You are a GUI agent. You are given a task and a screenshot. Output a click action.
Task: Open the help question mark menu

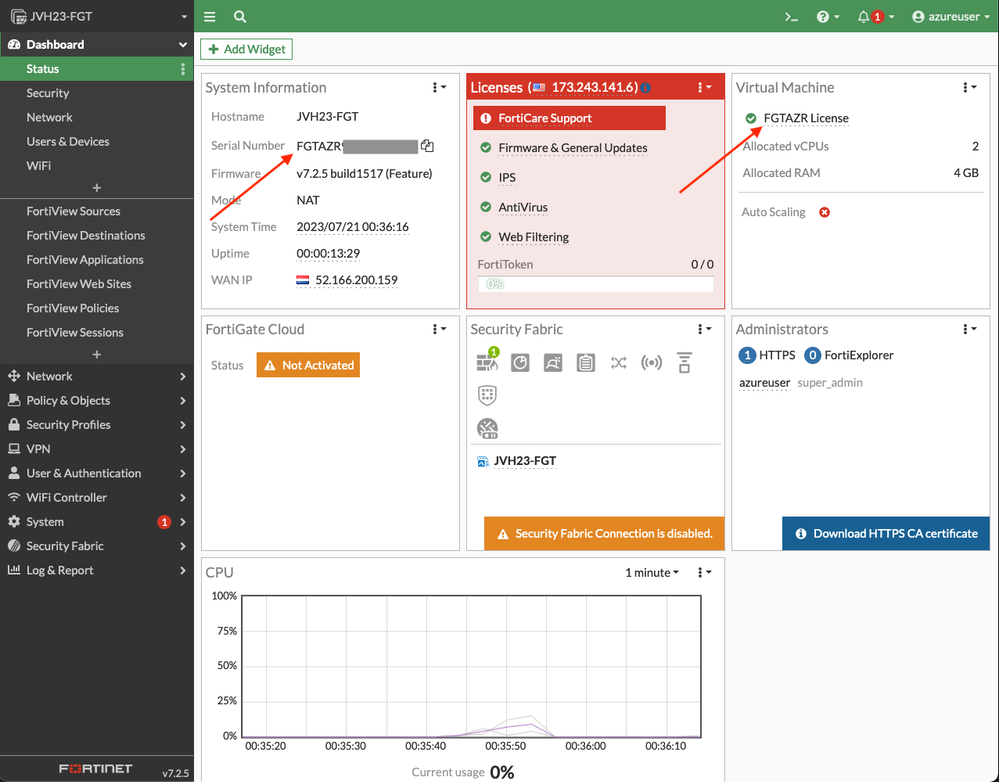828,17
